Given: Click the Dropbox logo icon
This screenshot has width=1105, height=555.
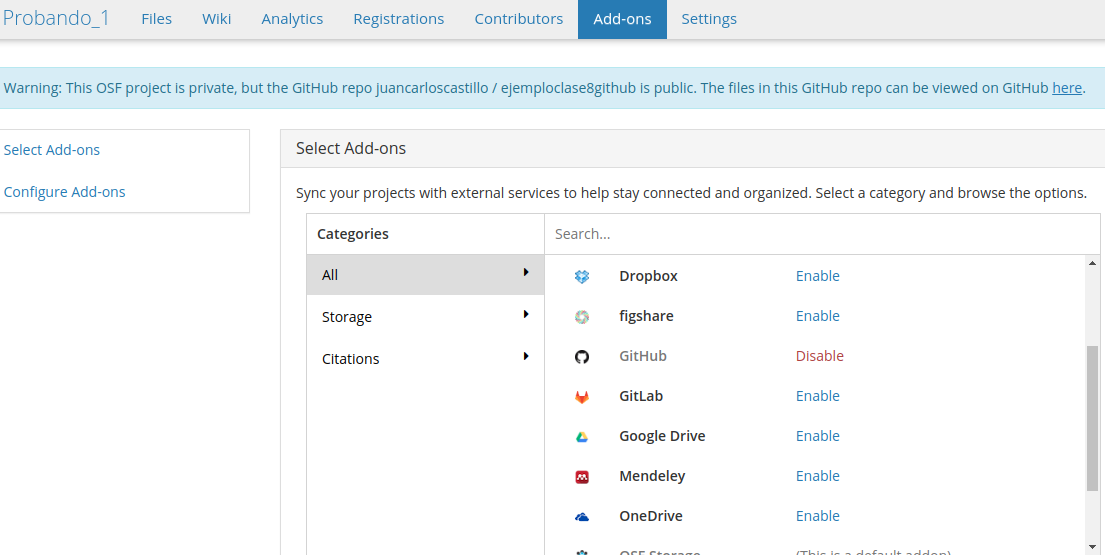Looking at the screenshot, I should 581,277.
